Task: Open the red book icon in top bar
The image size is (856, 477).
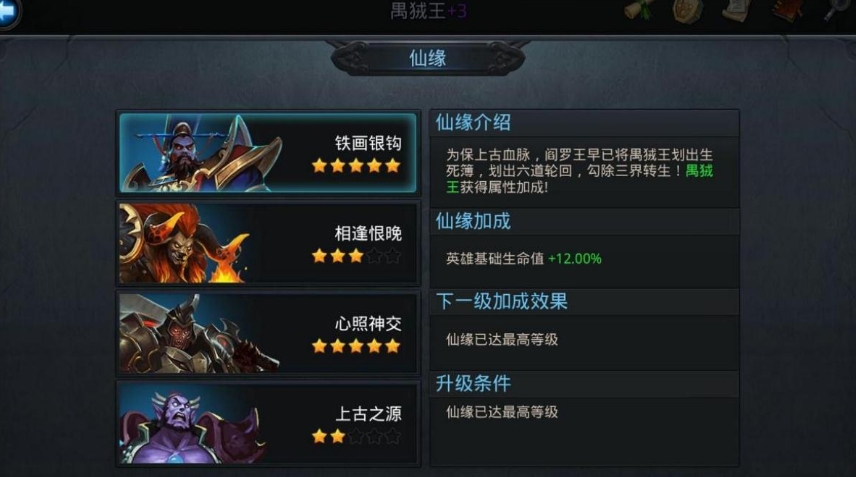Action: (787, 10)
